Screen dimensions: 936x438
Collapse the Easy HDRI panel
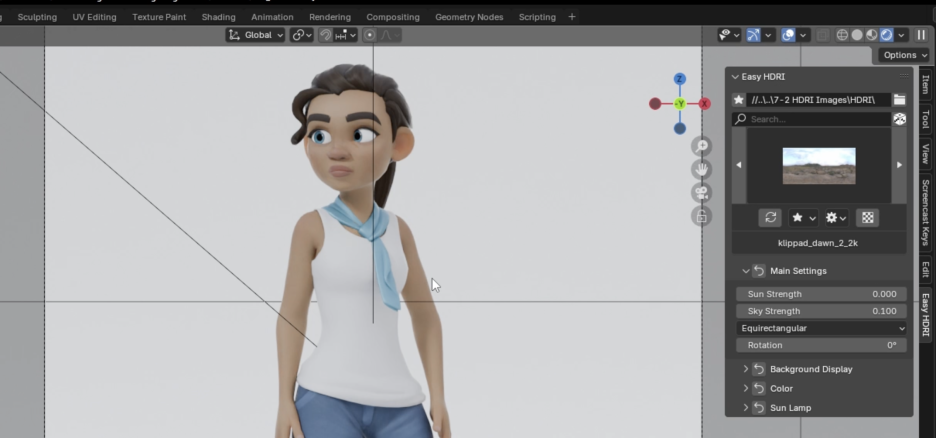pos(735,77)
